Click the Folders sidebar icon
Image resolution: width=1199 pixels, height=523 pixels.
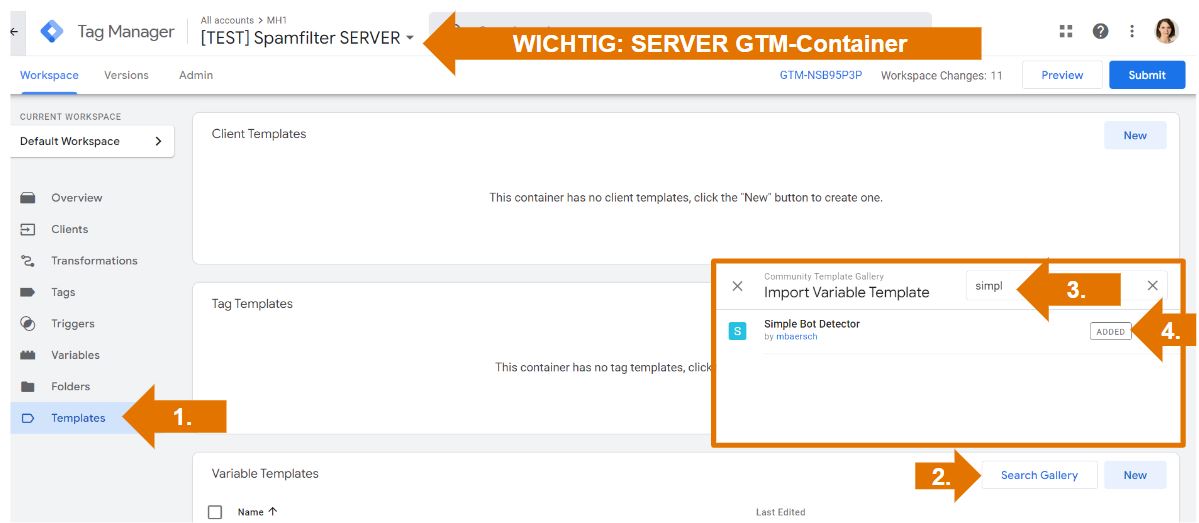point(28,386)
